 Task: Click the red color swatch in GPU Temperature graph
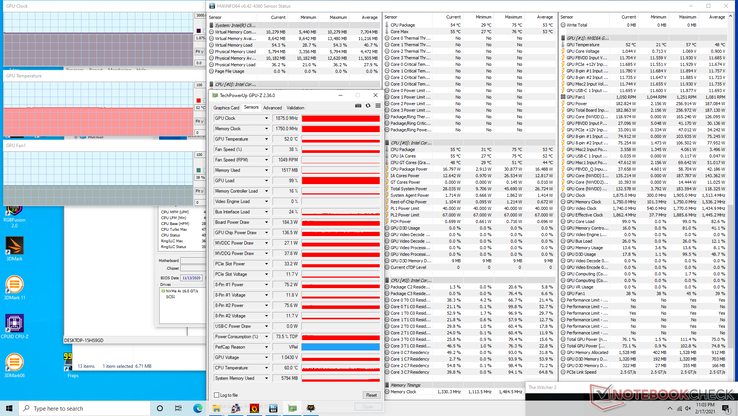199,100
